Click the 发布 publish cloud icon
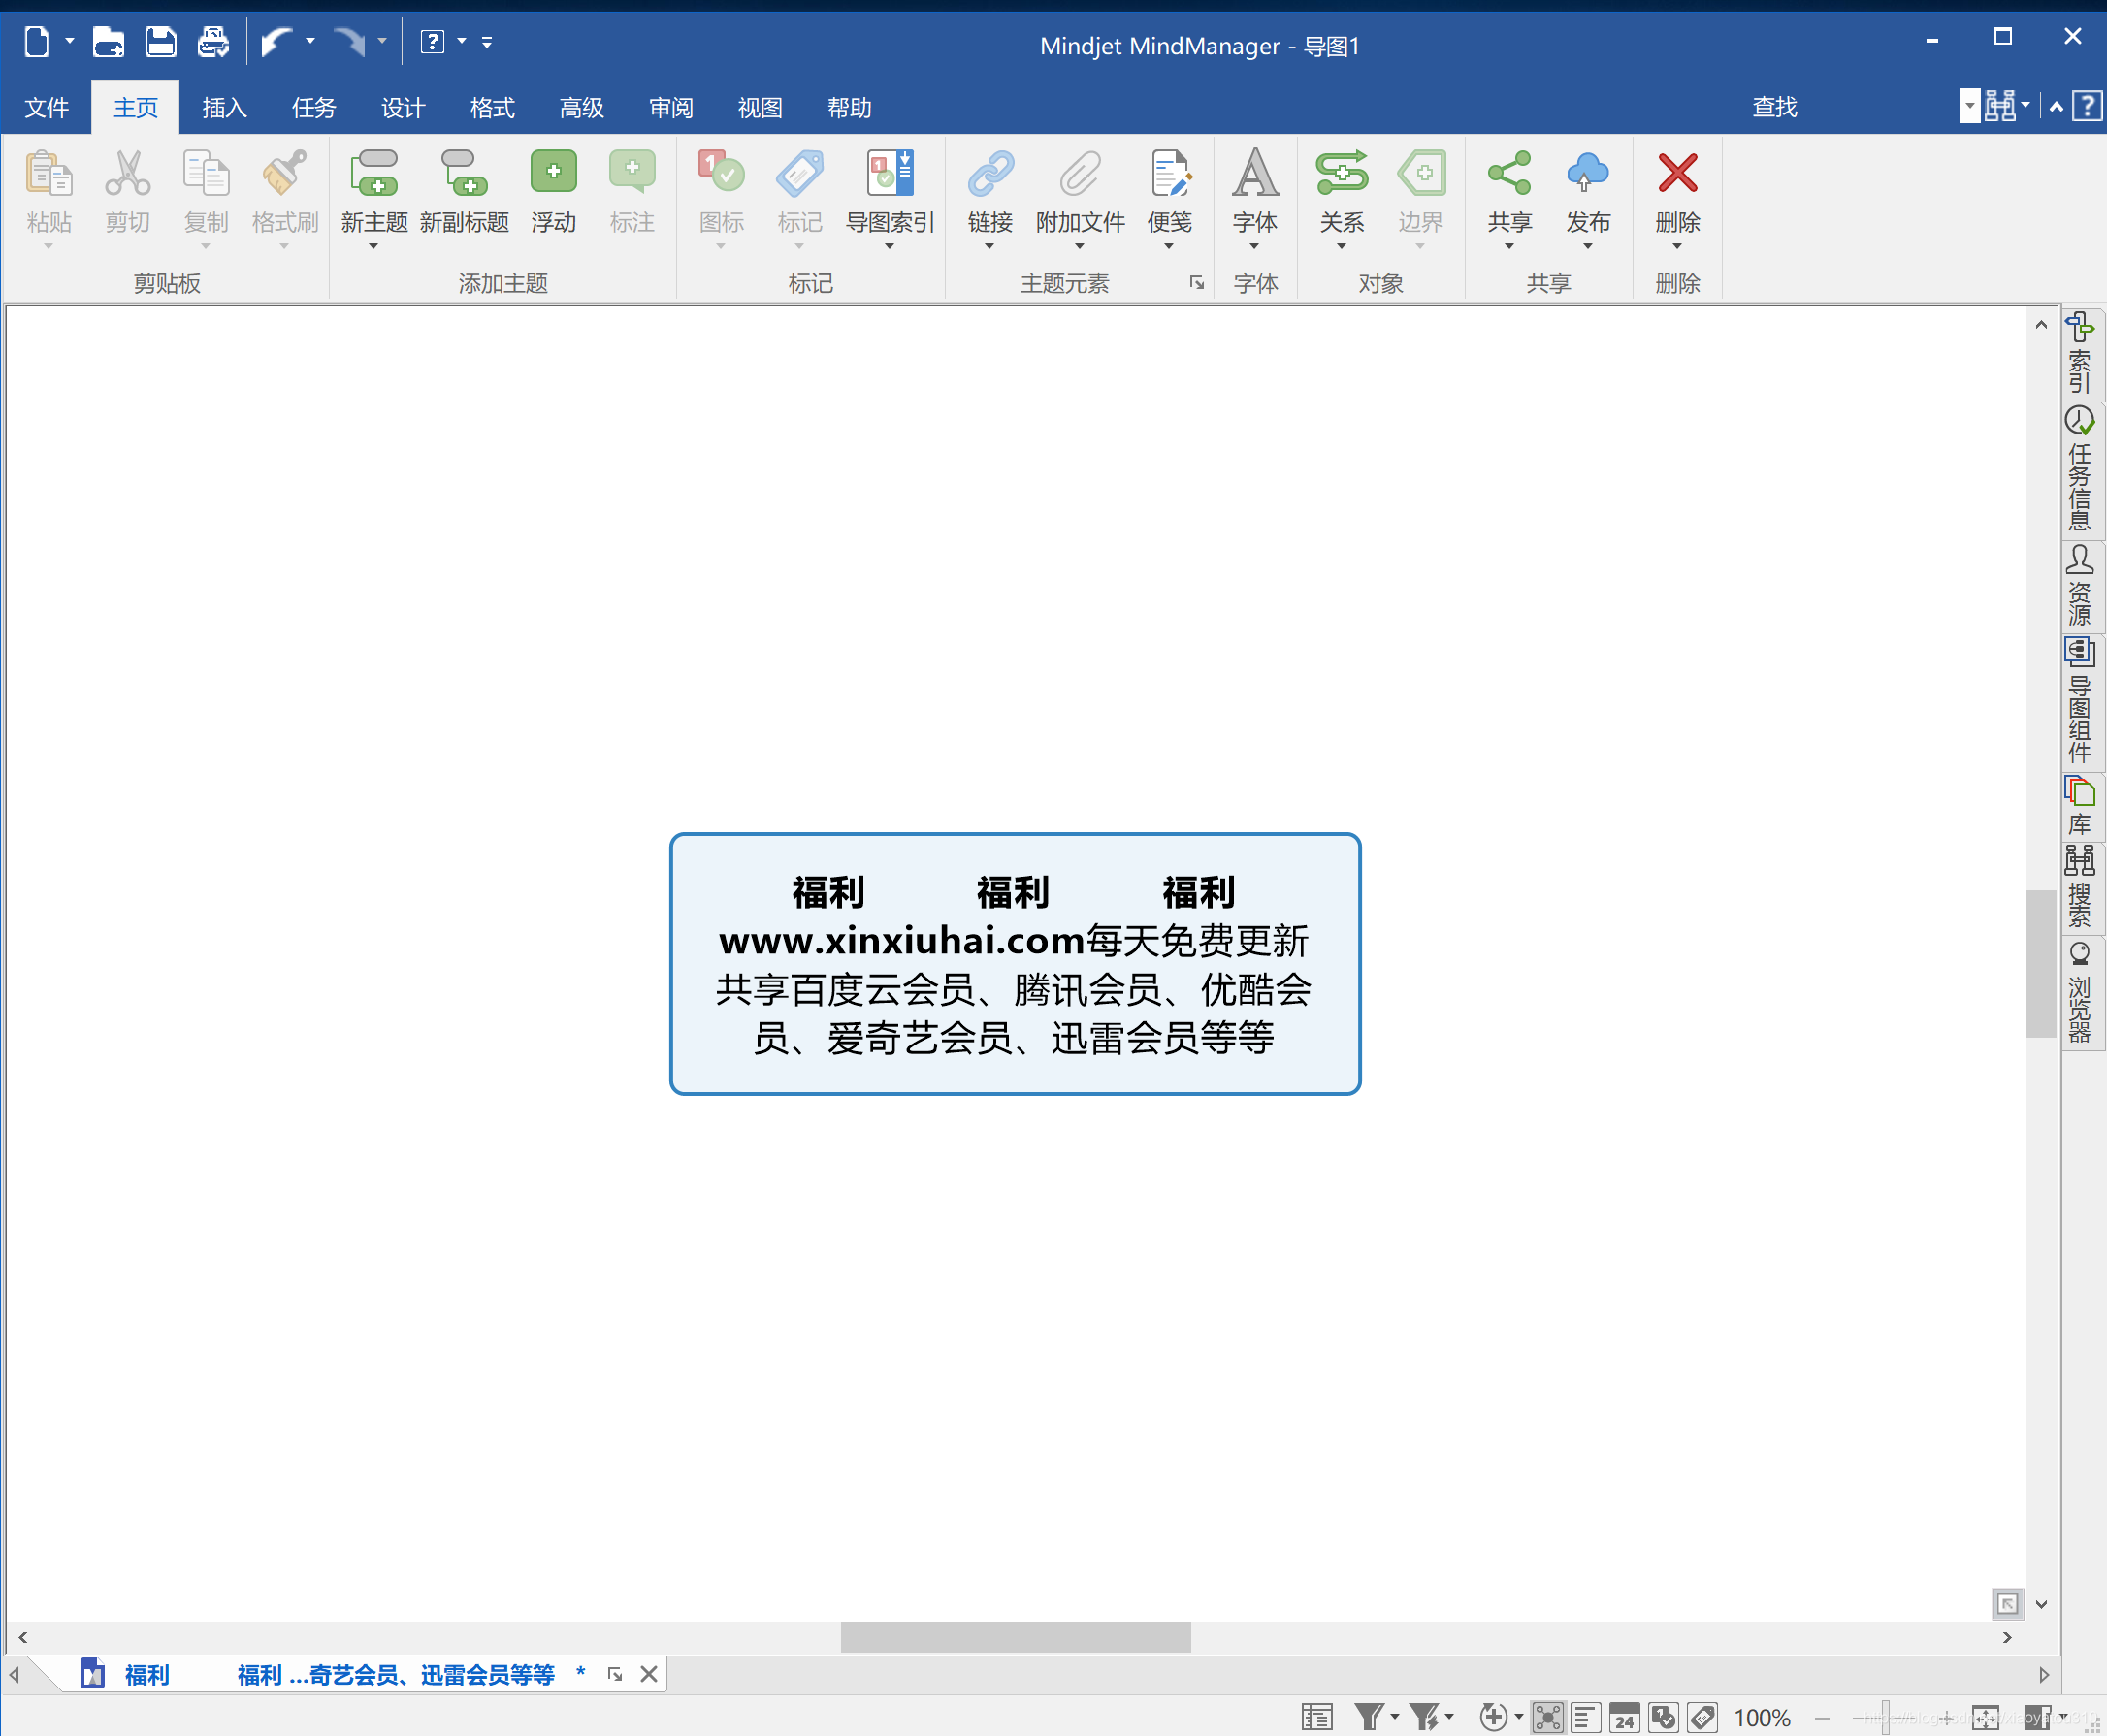Viewport: 2107px width, 1736px height. [x=1588, y=173]
